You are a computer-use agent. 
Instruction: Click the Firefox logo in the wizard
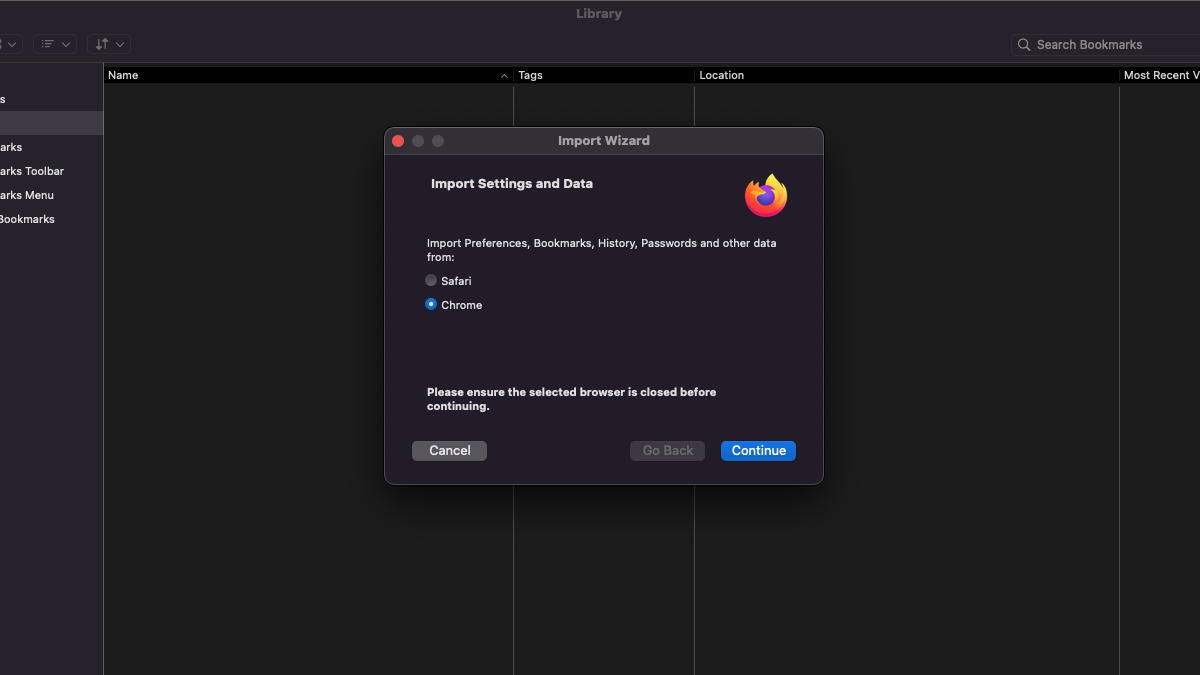pyautogui.click(x=766, y=195)
